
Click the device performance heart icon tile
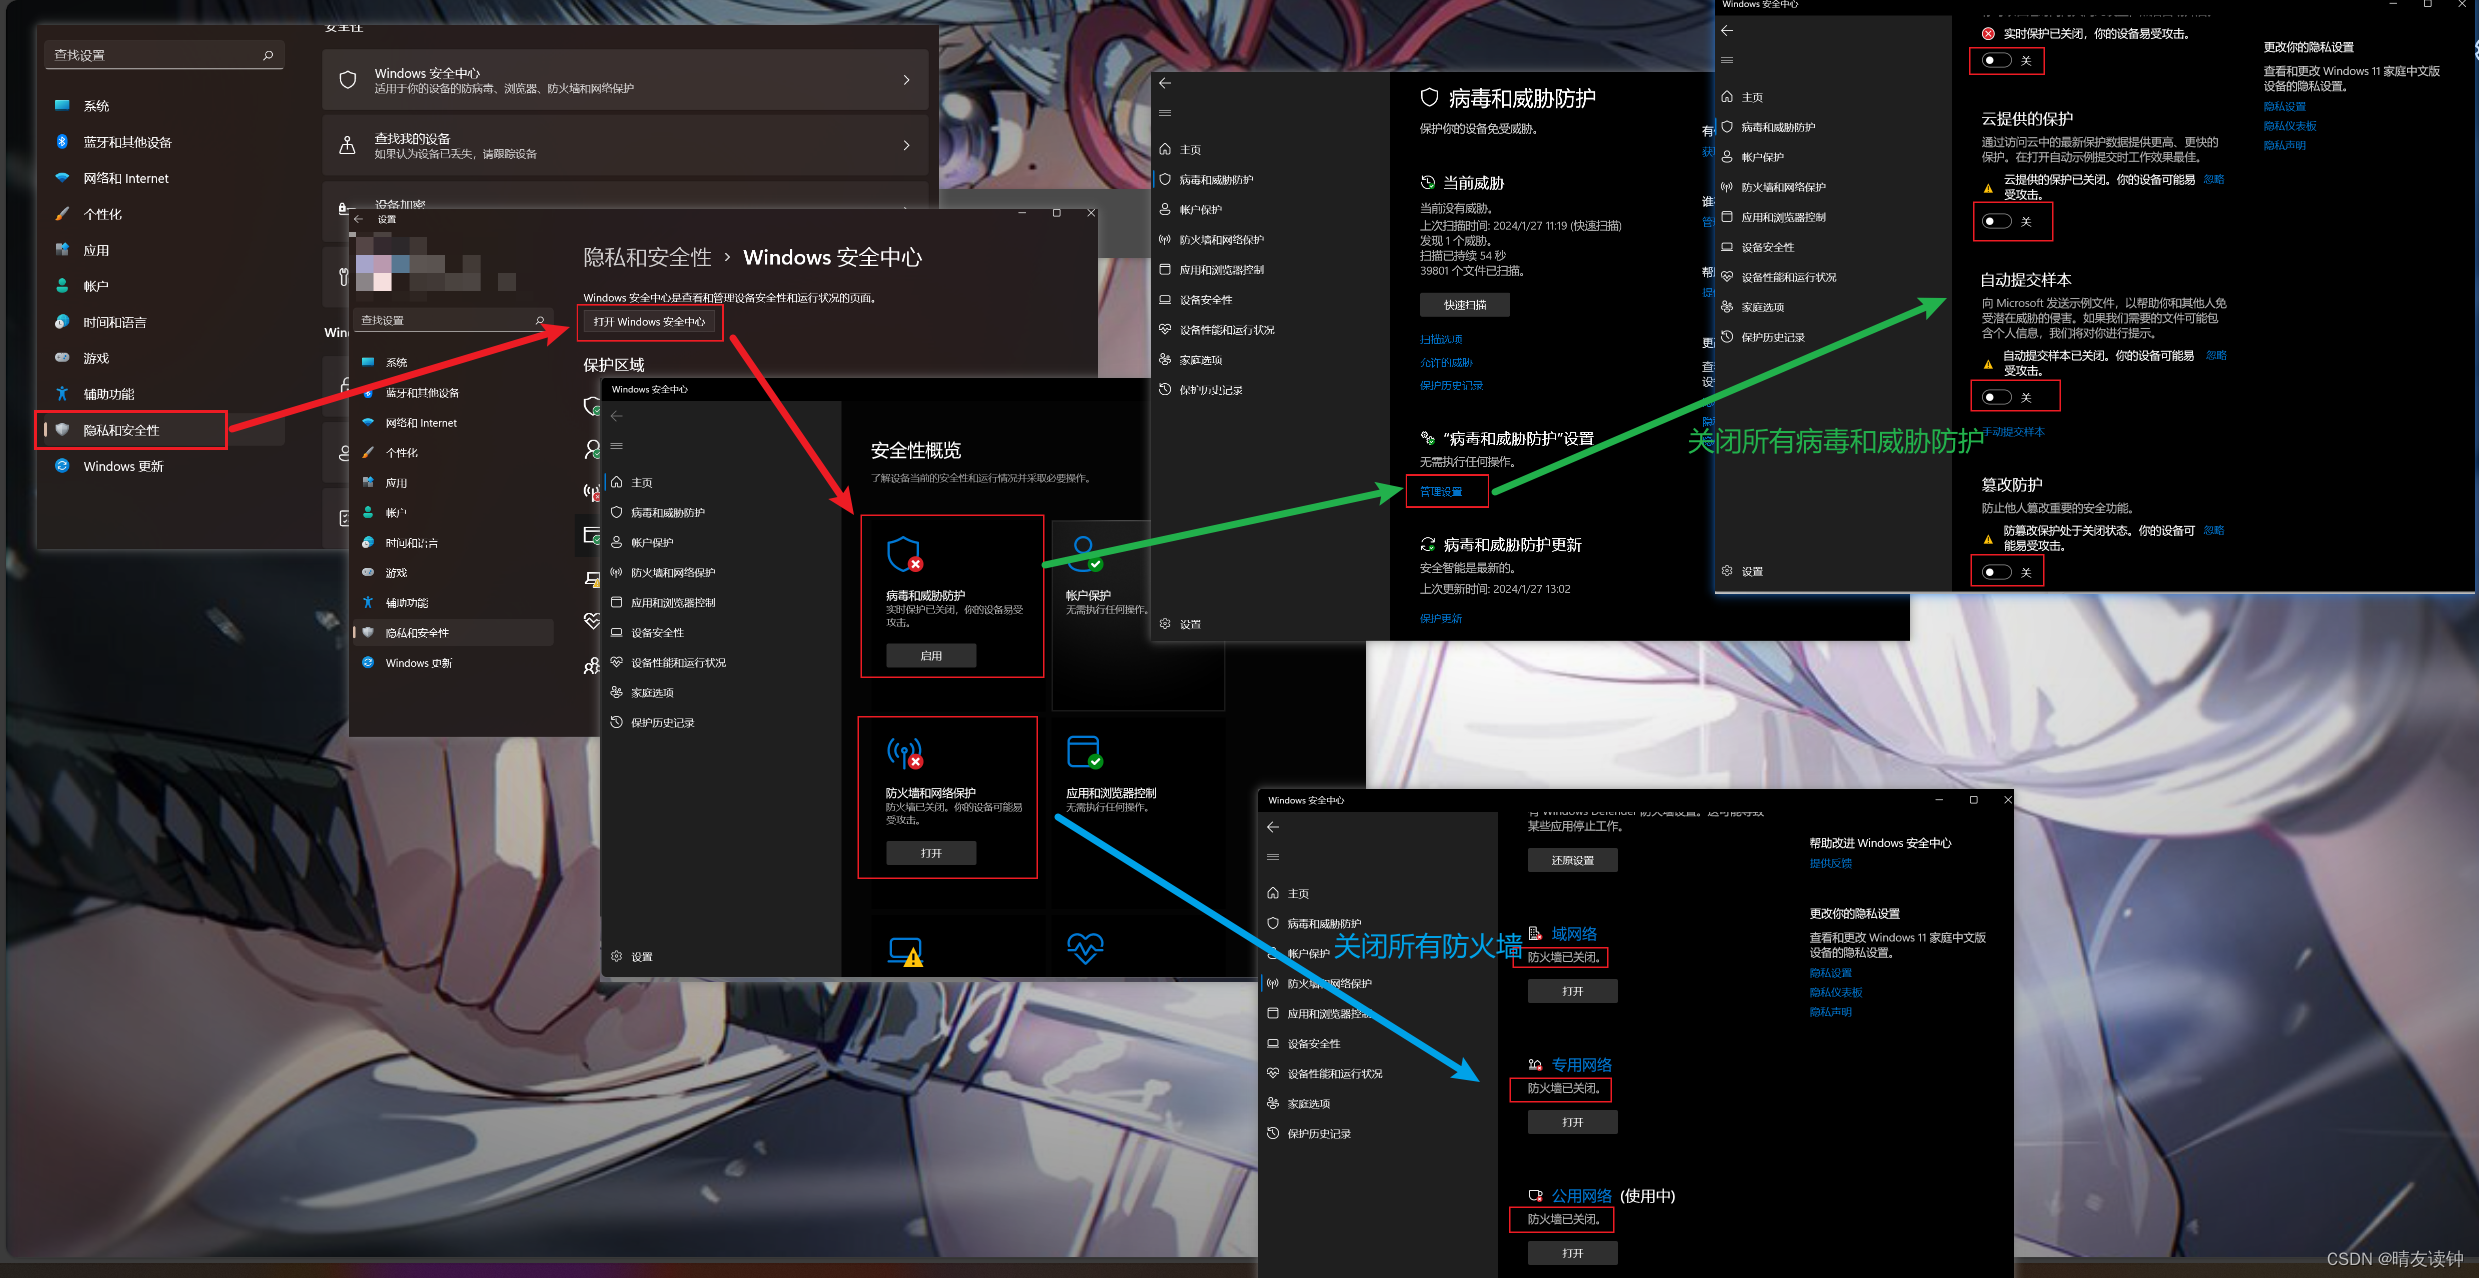click(1084, 946)
